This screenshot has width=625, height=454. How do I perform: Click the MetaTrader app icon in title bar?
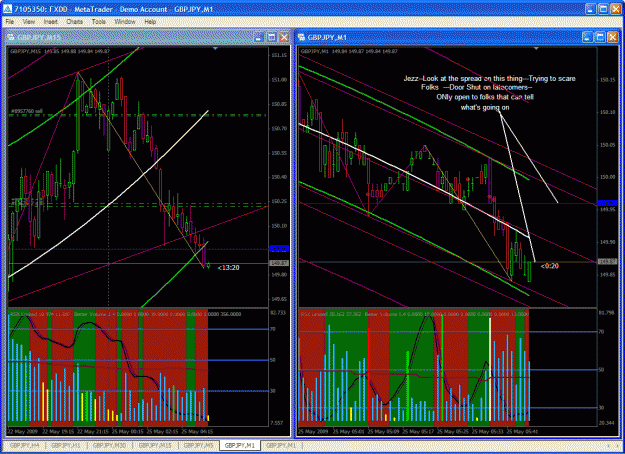[7, 9]
